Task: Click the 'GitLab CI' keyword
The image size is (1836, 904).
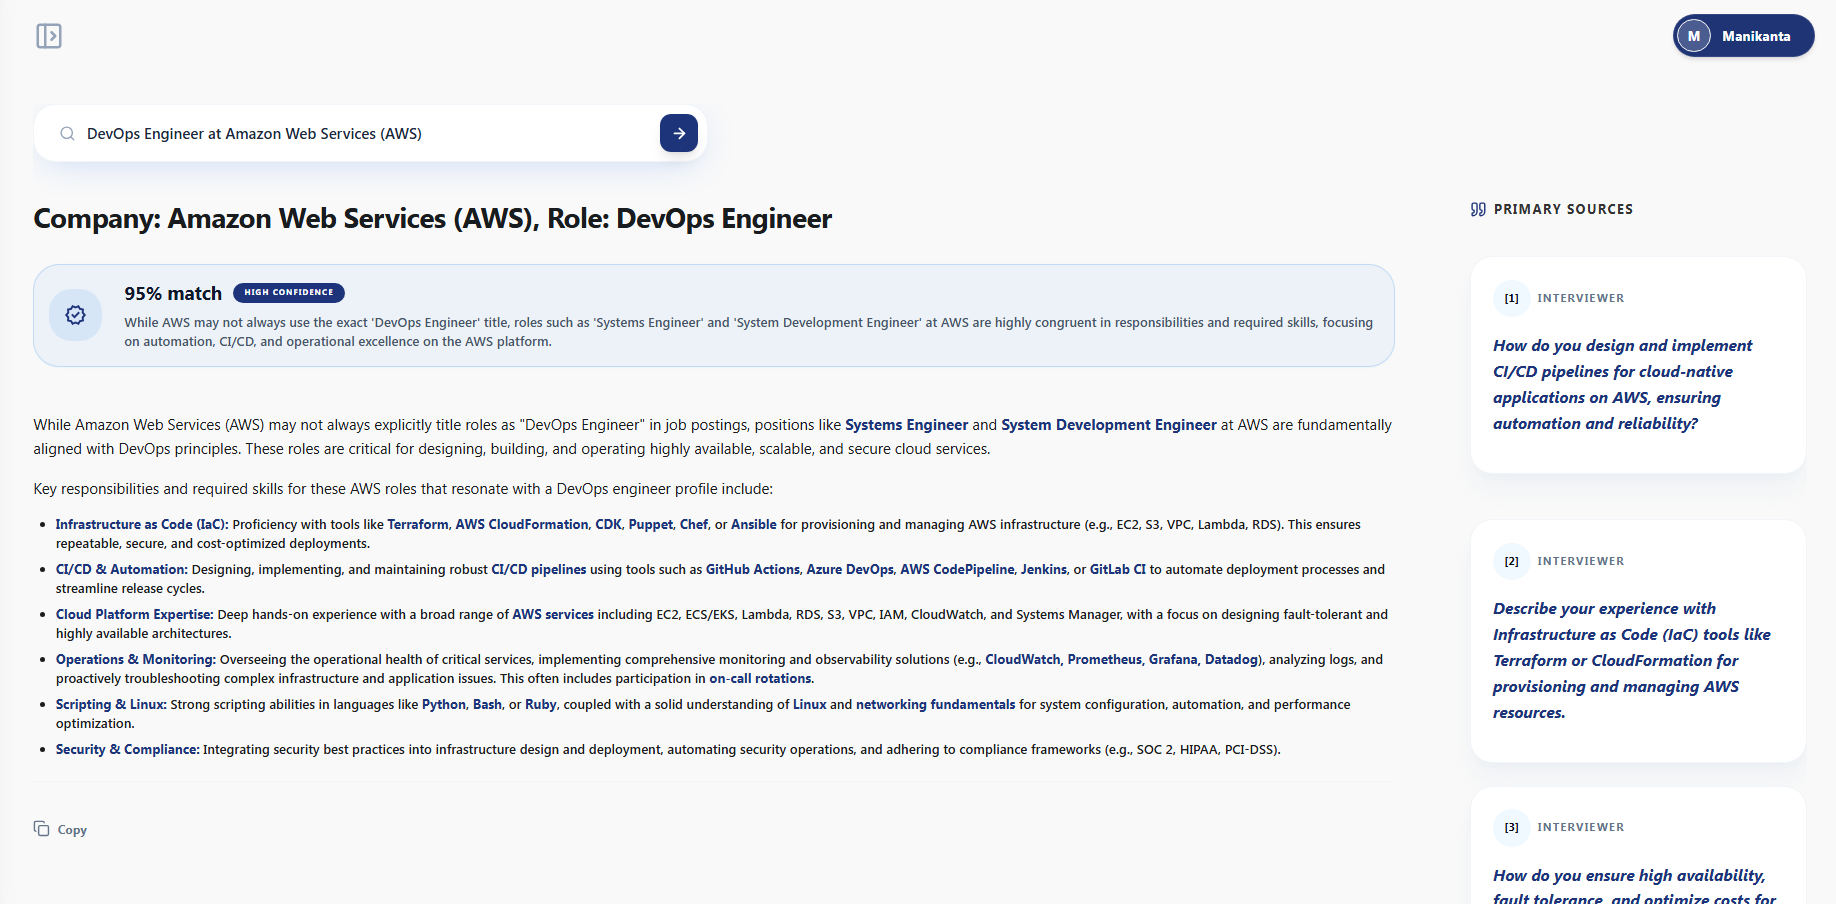Action: coord(1118,569)
